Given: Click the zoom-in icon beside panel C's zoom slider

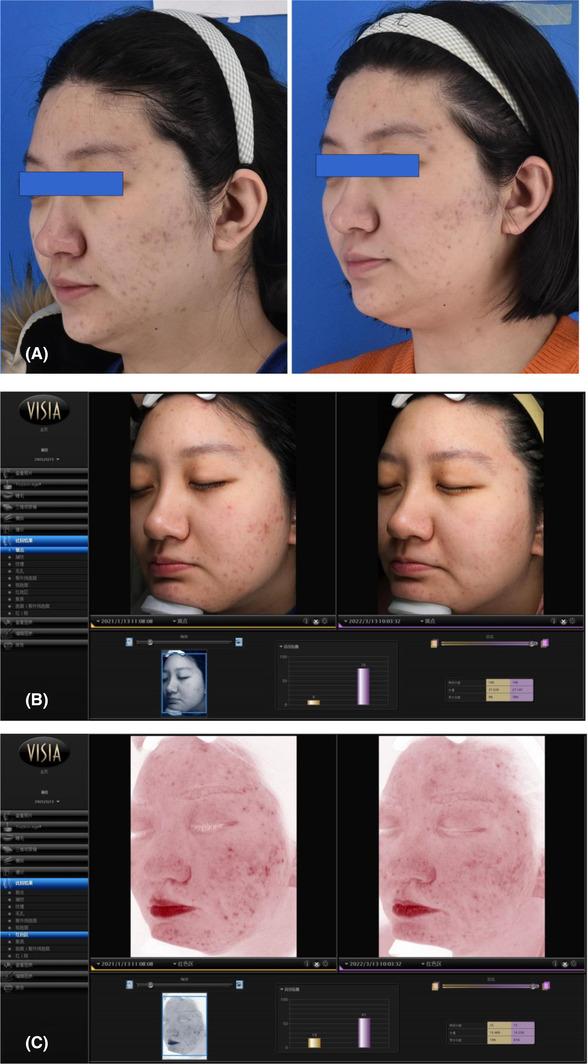Looking at the screenshot, I should point(239,983).
